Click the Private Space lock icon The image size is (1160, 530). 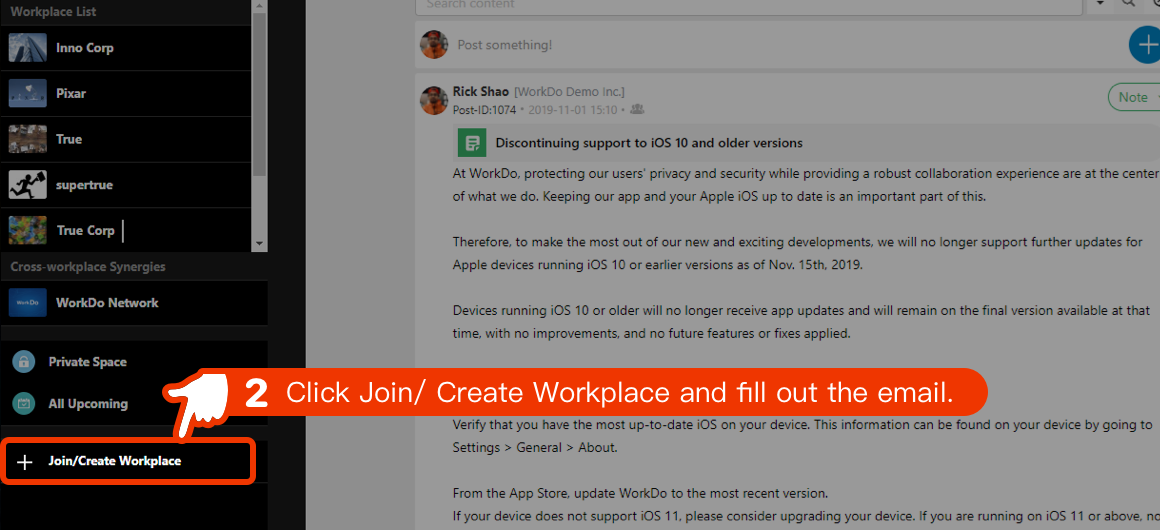point(24,362)
